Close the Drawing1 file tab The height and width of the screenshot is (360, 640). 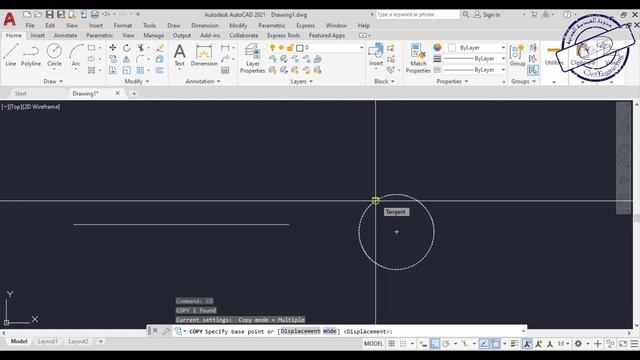pyautogui.click(x=118, y=93)
